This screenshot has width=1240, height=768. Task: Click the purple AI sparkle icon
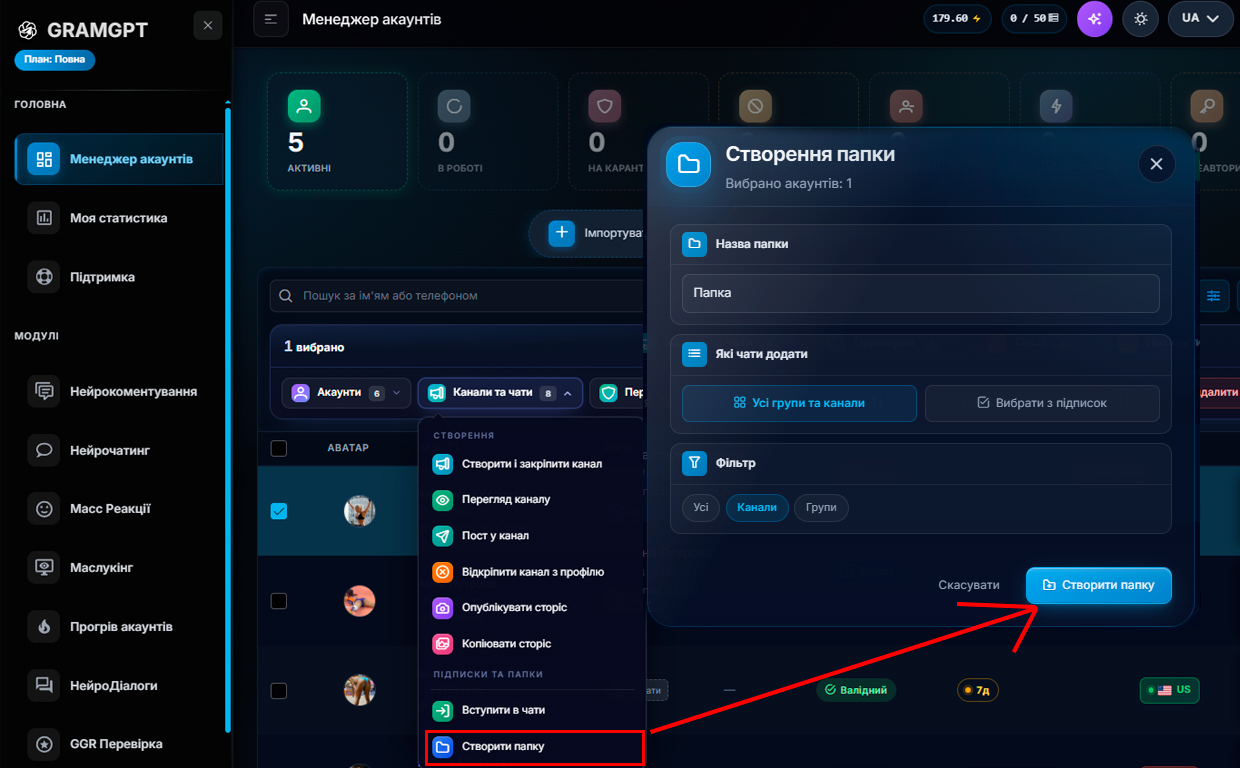(x=1094, y=19)
